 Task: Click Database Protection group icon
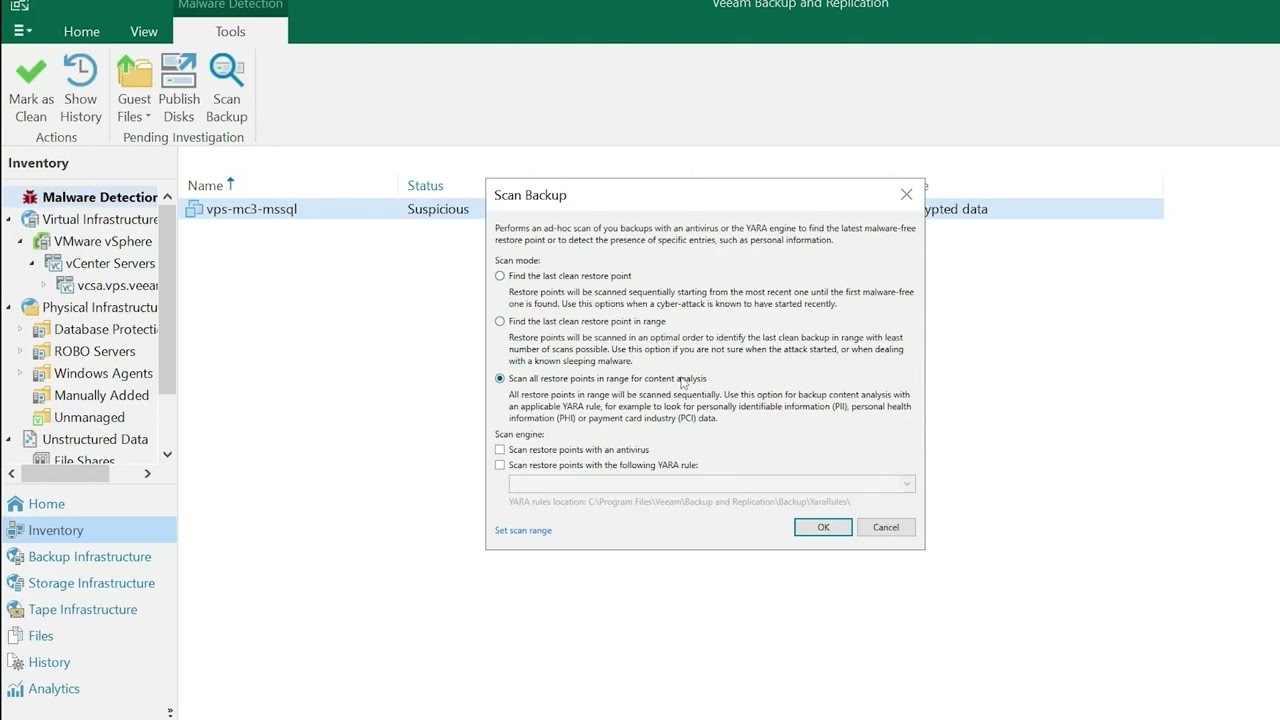41,329
